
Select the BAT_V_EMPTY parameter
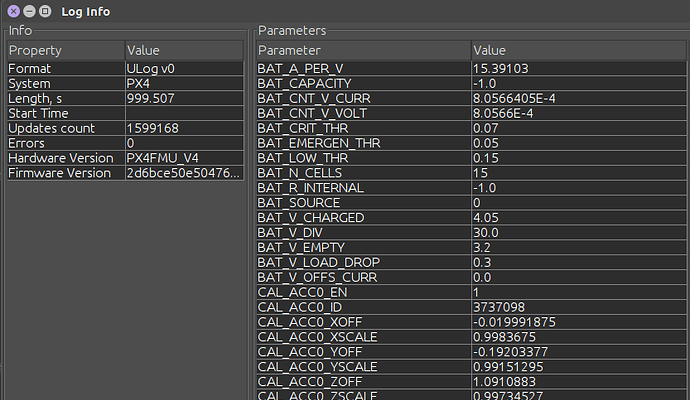click(363, 248)
